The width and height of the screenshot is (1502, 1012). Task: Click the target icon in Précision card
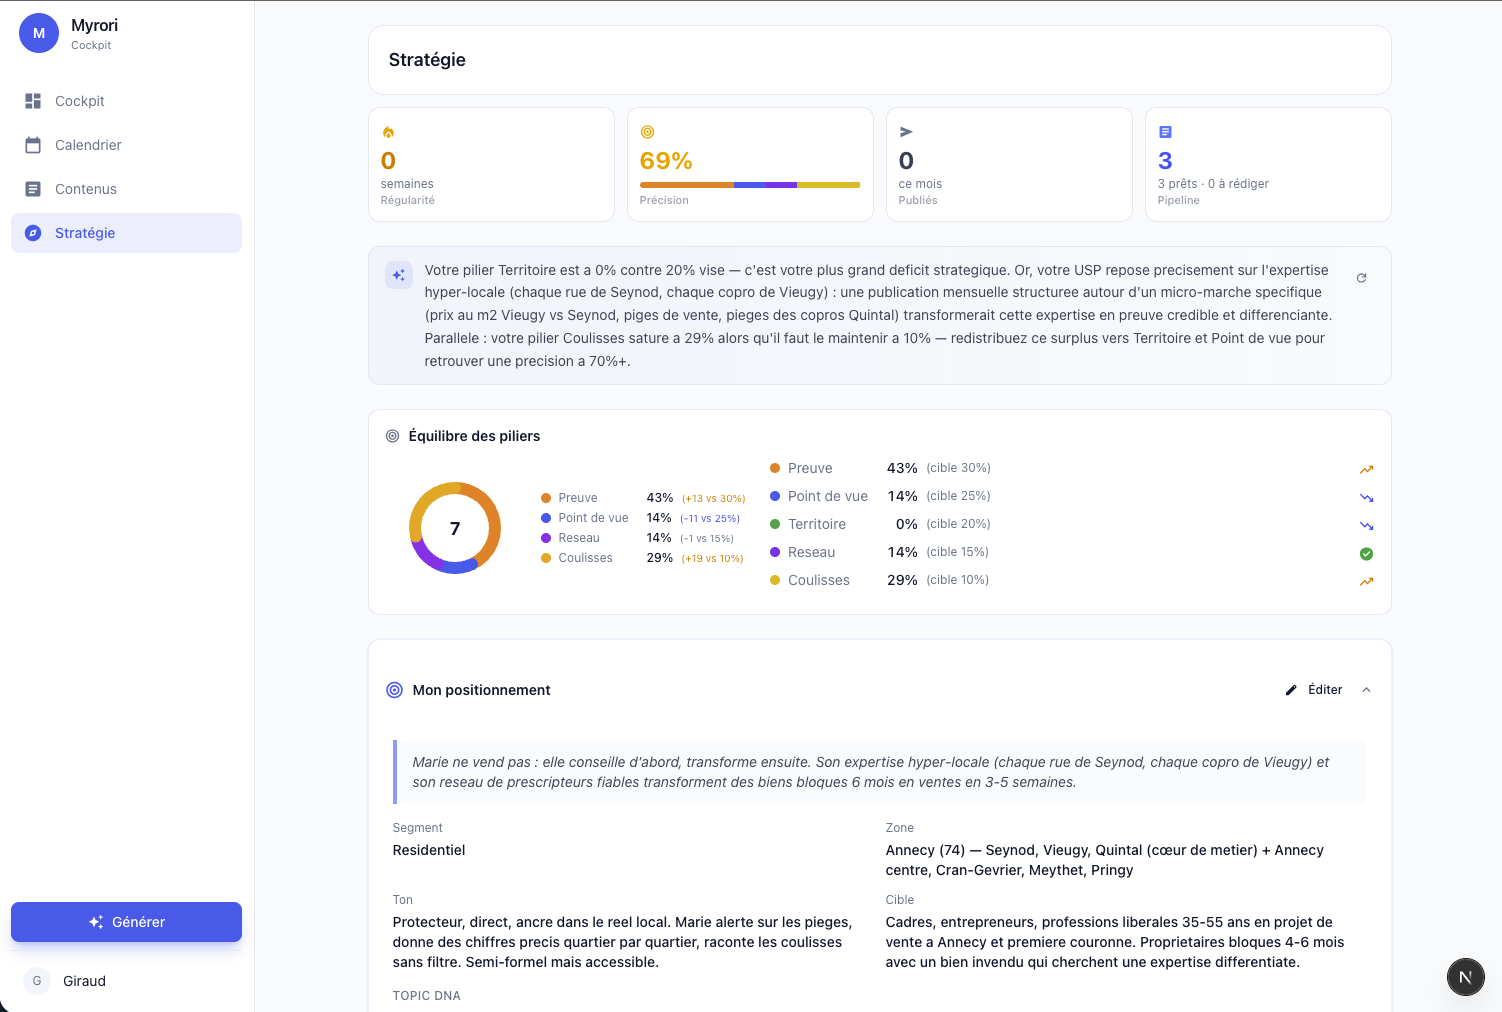(647, 132)
